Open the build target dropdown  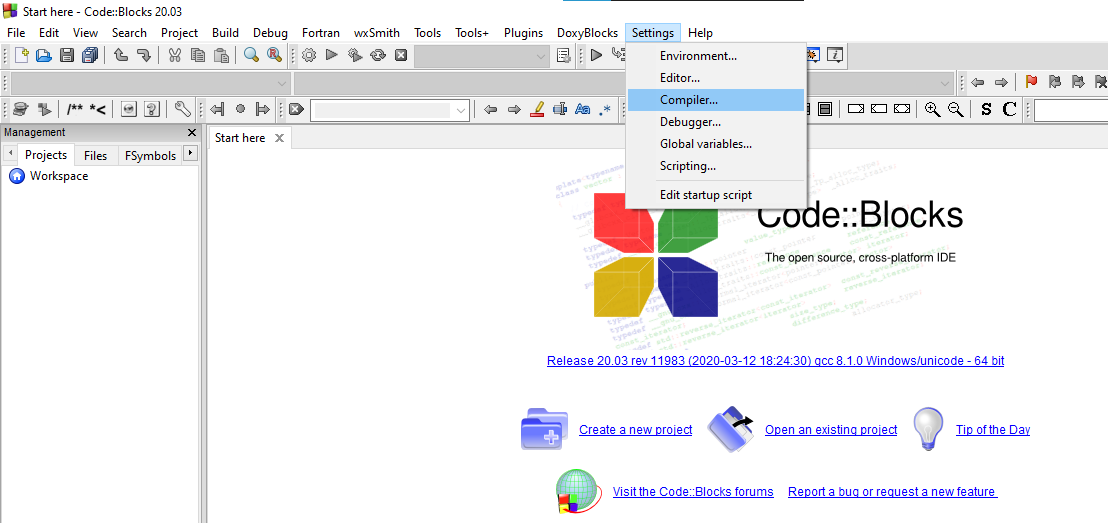(541, 55)
